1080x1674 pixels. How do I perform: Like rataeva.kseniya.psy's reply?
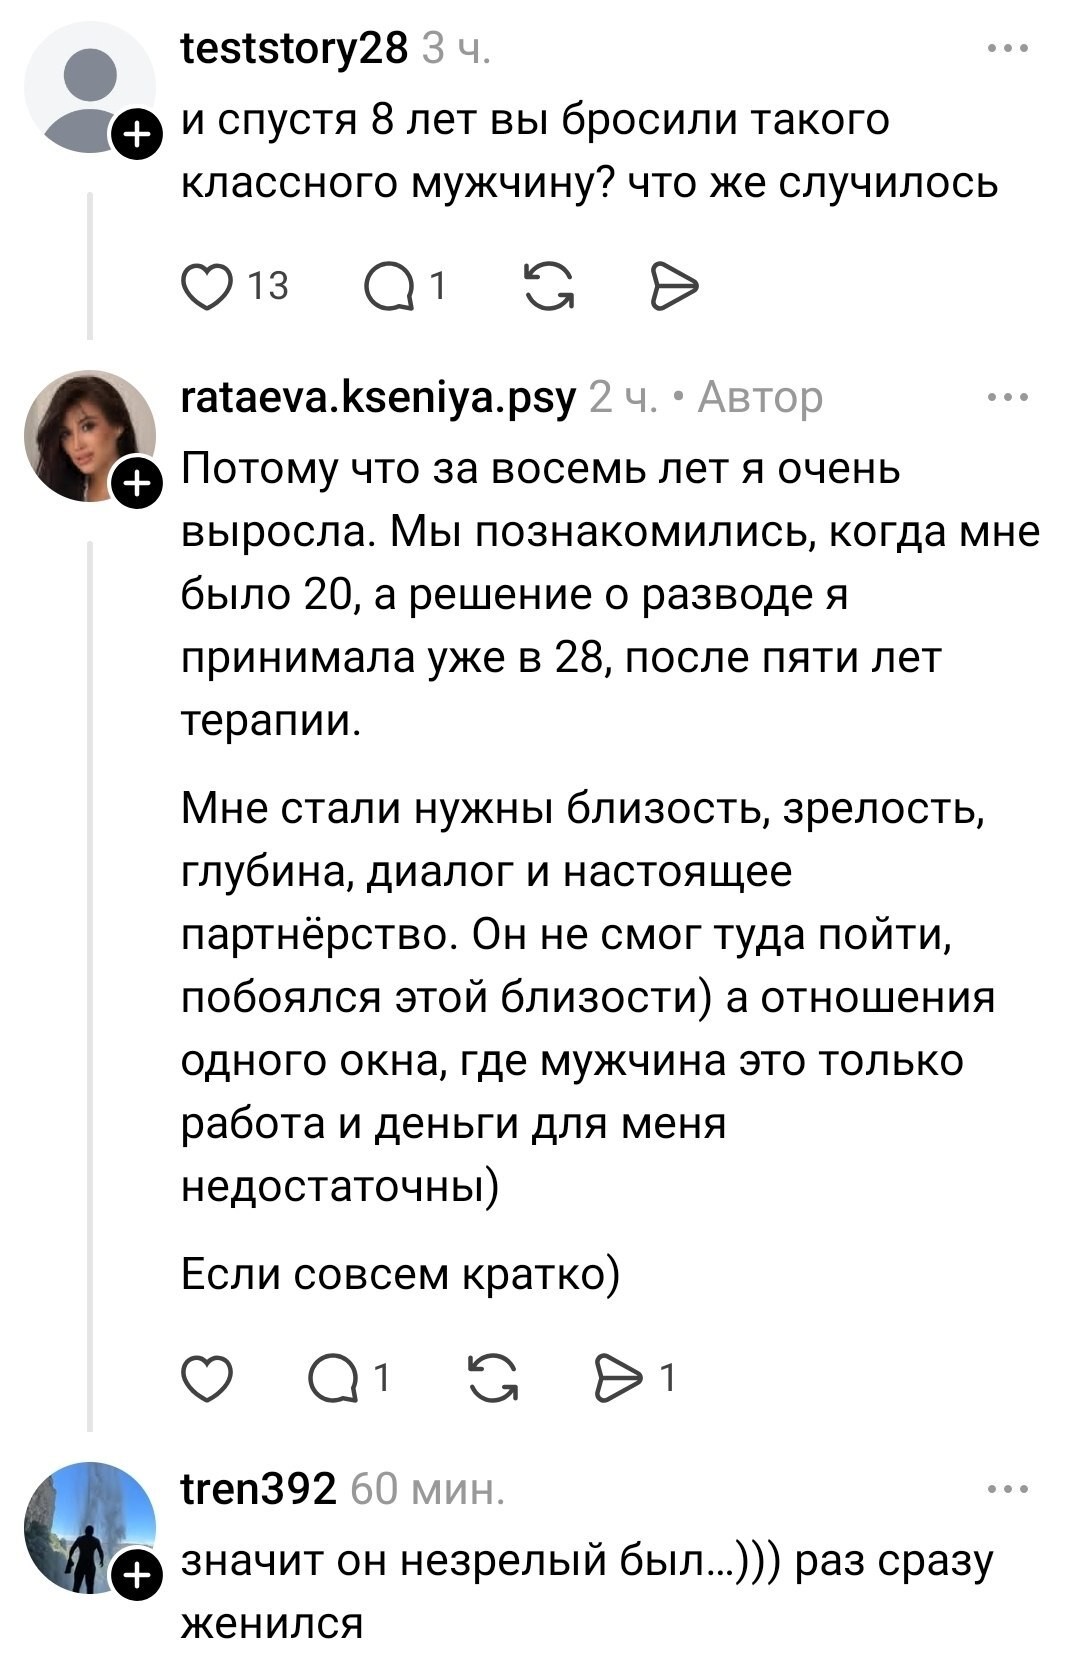(x=206, y=1379)
